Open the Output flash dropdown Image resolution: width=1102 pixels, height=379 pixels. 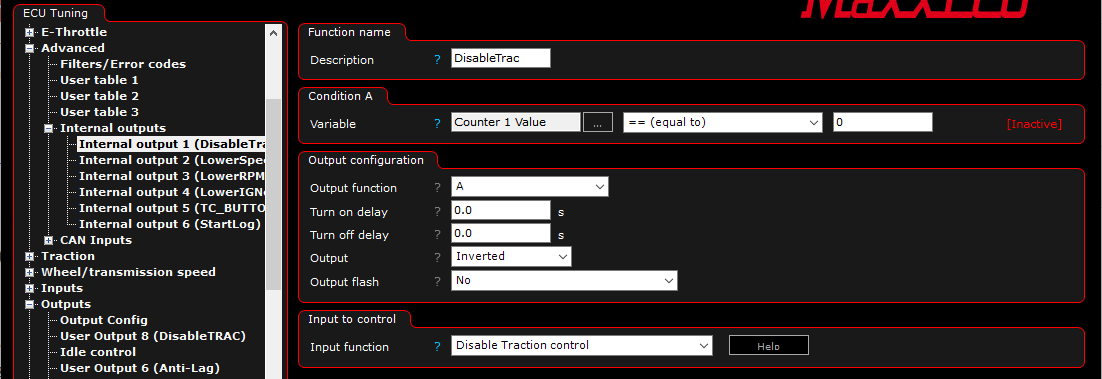564,281
